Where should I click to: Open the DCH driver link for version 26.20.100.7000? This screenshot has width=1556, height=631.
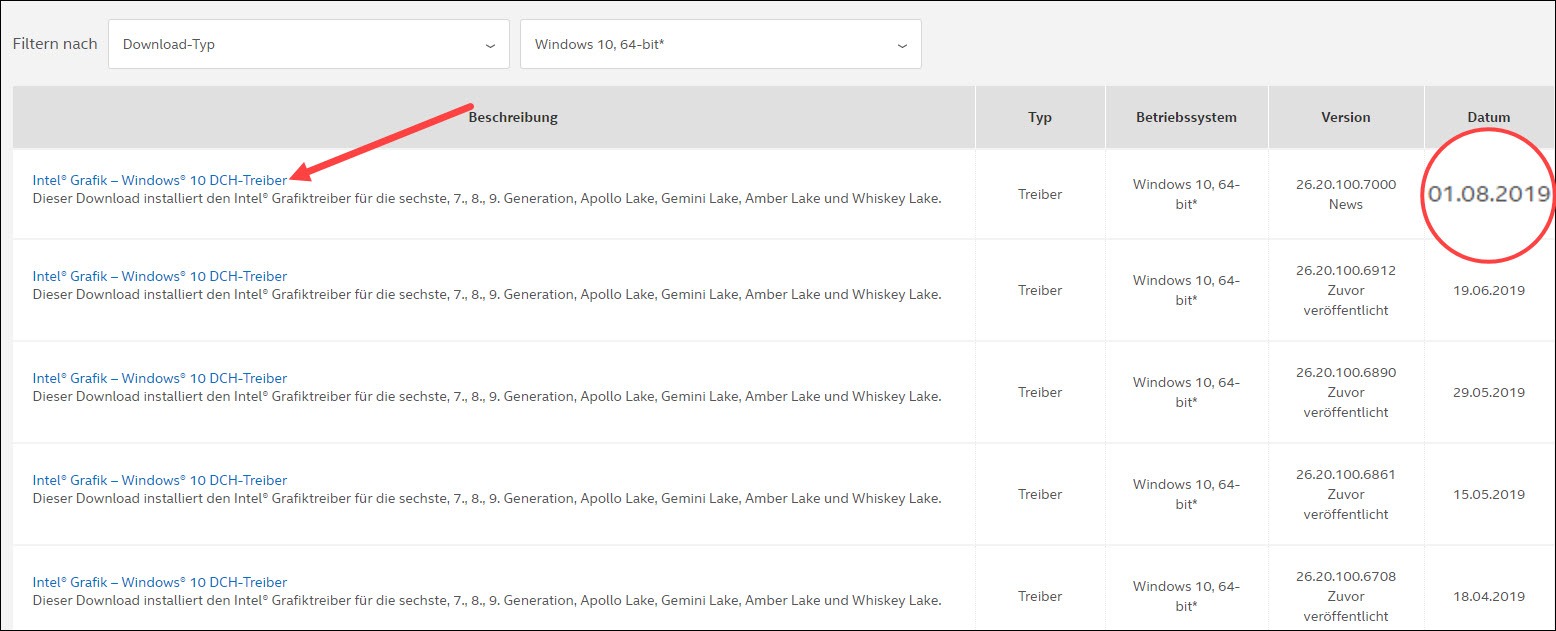160,180
